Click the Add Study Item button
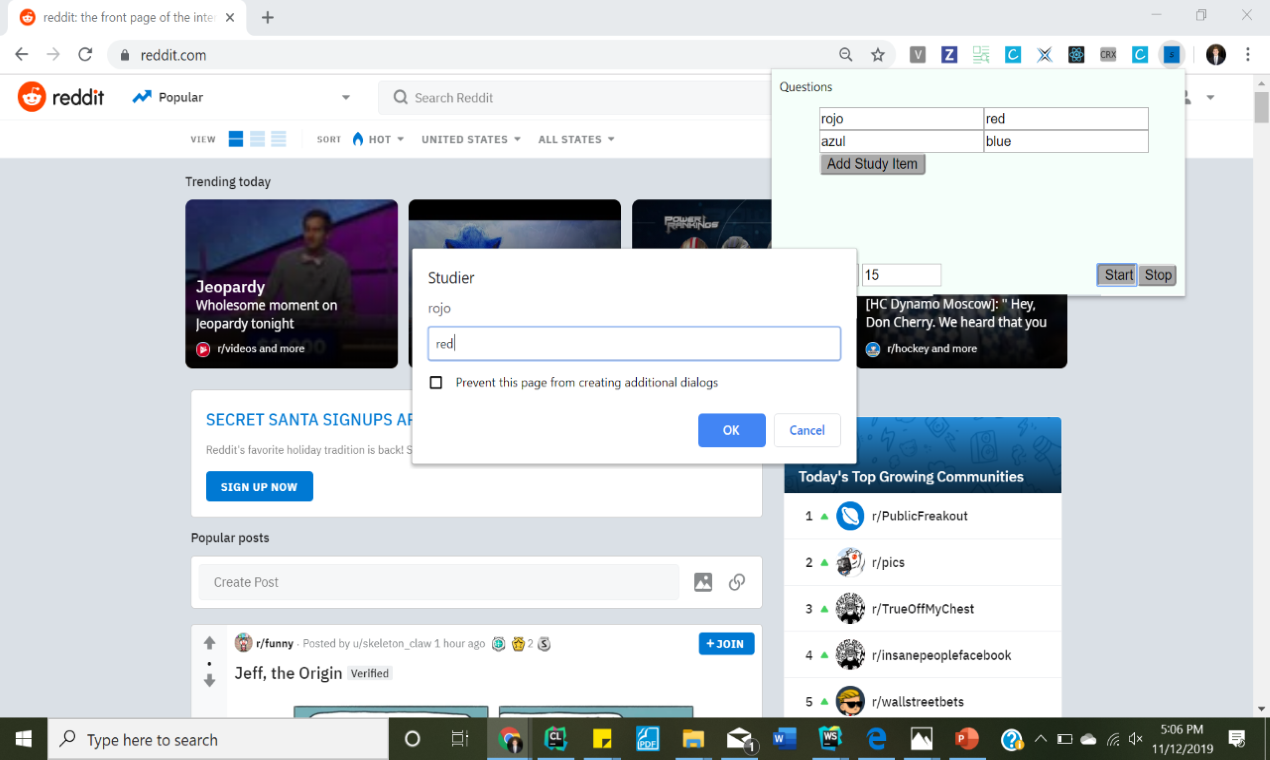Viewport: 1270px width, 760px height. coord(872,164)
